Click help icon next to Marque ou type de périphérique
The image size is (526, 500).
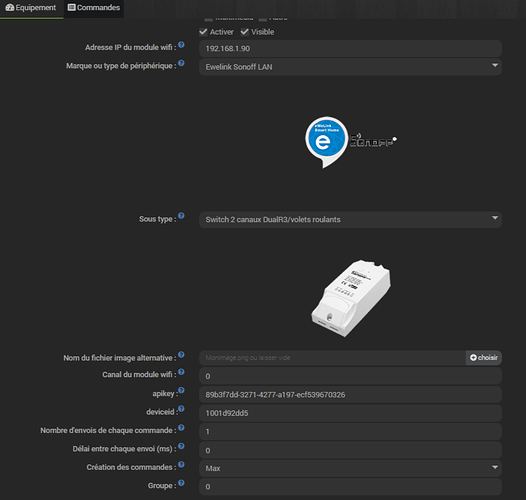click(x=181, y=63)
